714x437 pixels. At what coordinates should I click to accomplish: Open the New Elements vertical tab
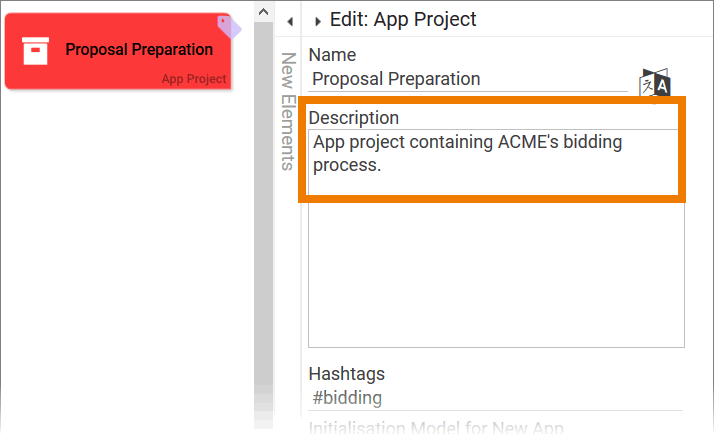point(288,112)
